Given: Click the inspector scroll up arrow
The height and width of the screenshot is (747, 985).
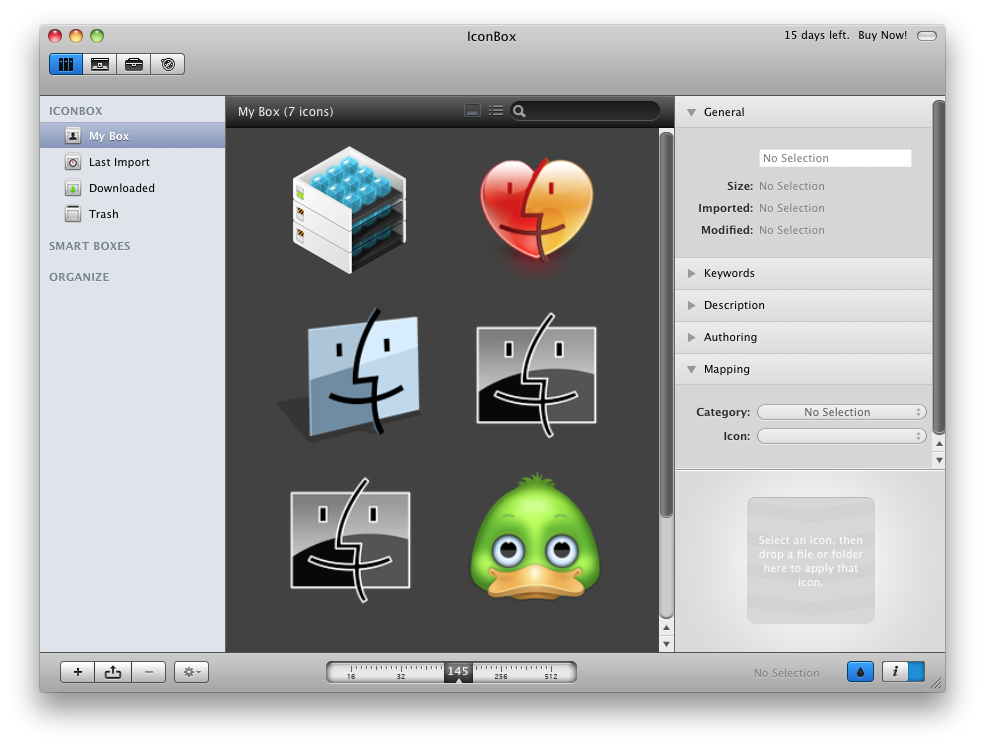Looking at the screenshot, I should coord(939,444).
